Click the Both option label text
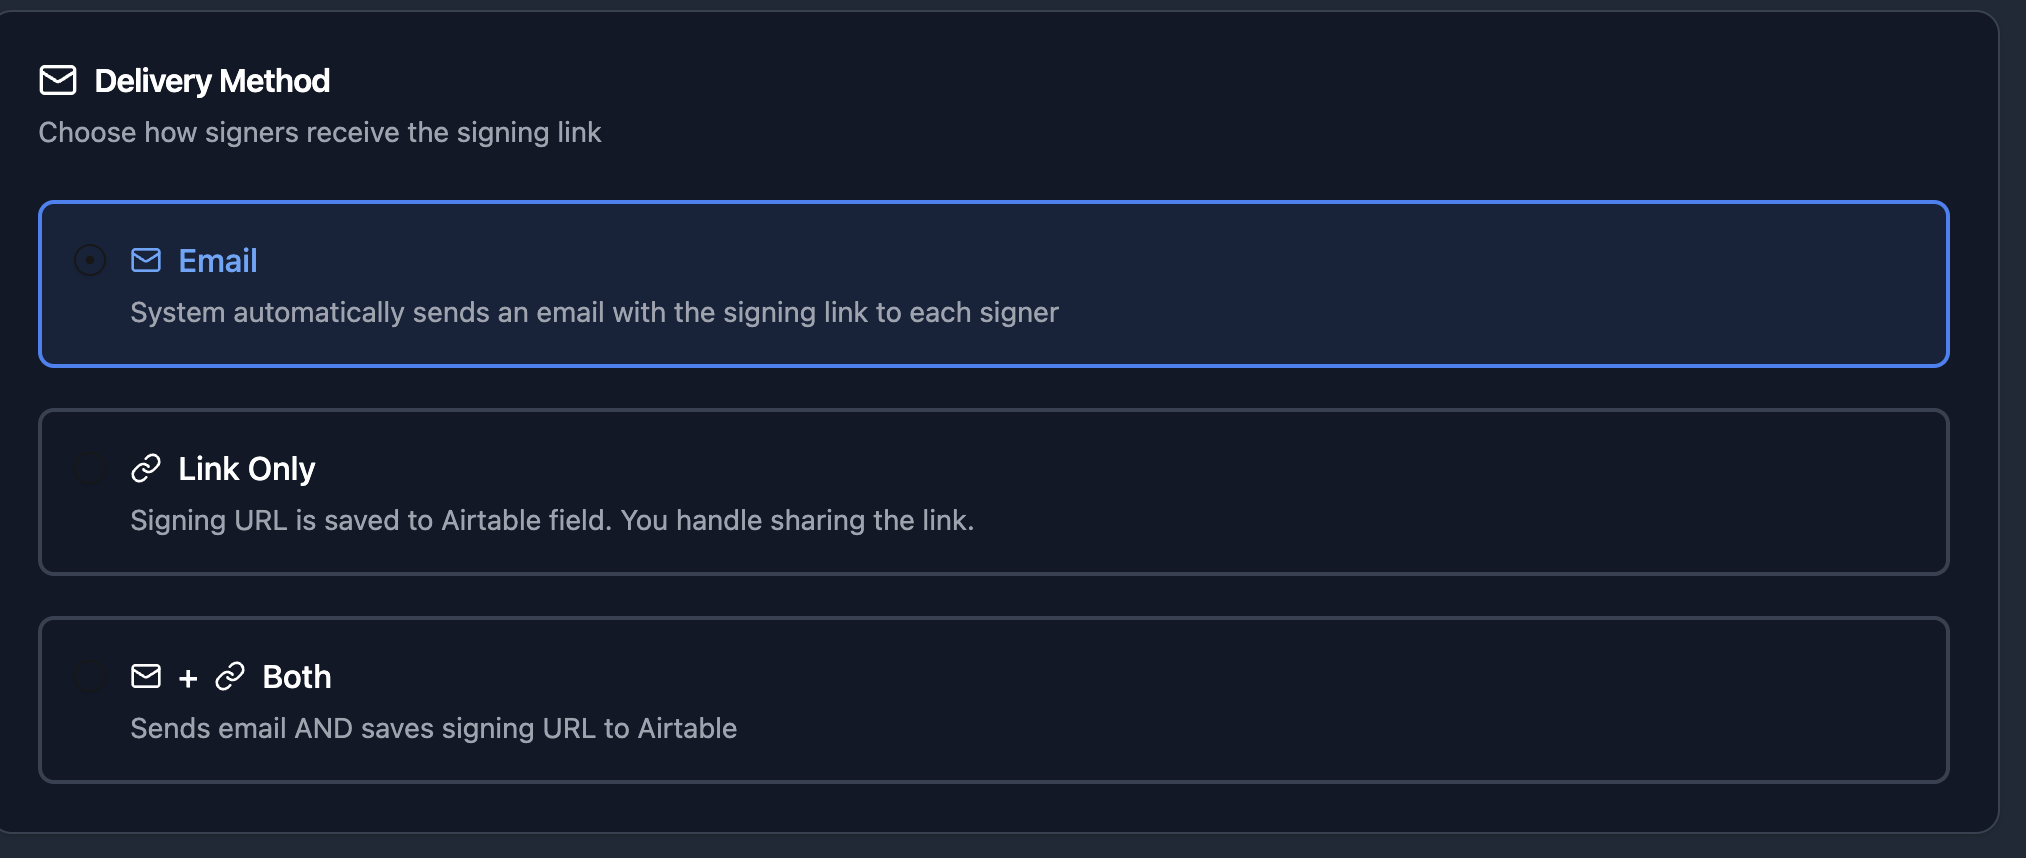The height and width of the screenshot is (858, 2026). tap(296, 676)
